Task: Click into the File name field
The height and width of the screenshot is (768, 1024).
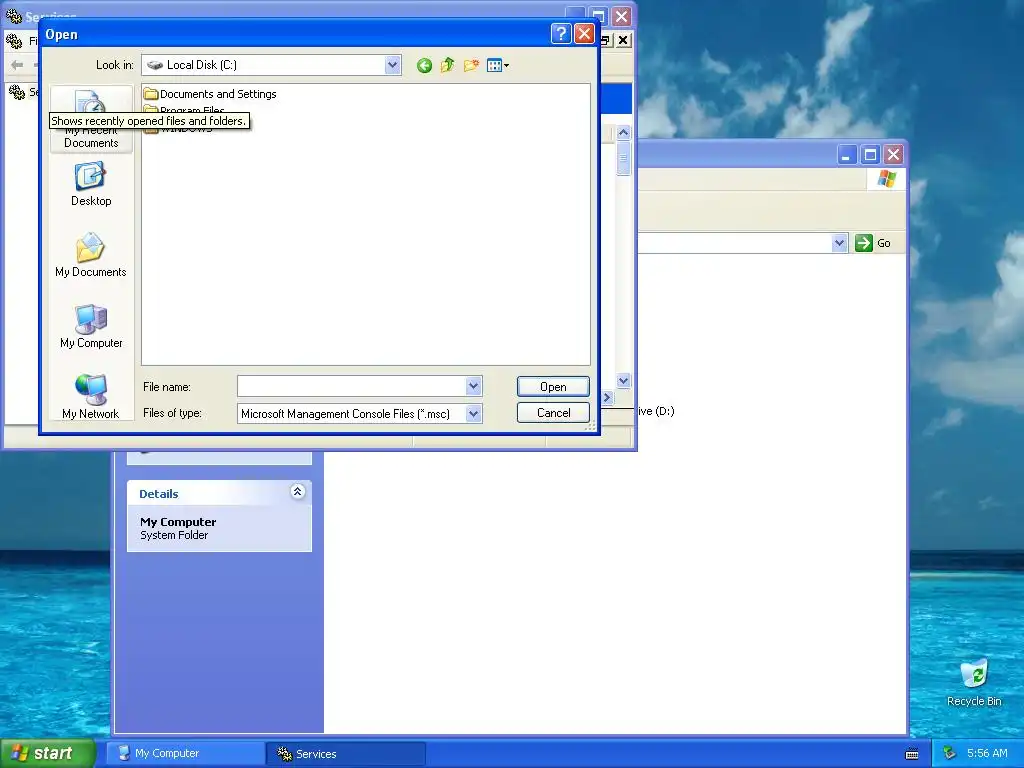Action: 352,387
